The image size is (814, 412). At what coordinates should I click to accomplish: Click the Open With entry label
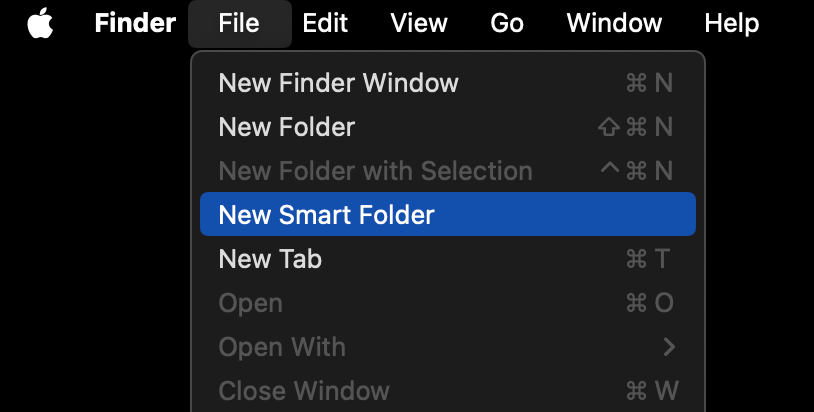pos(282,347)
